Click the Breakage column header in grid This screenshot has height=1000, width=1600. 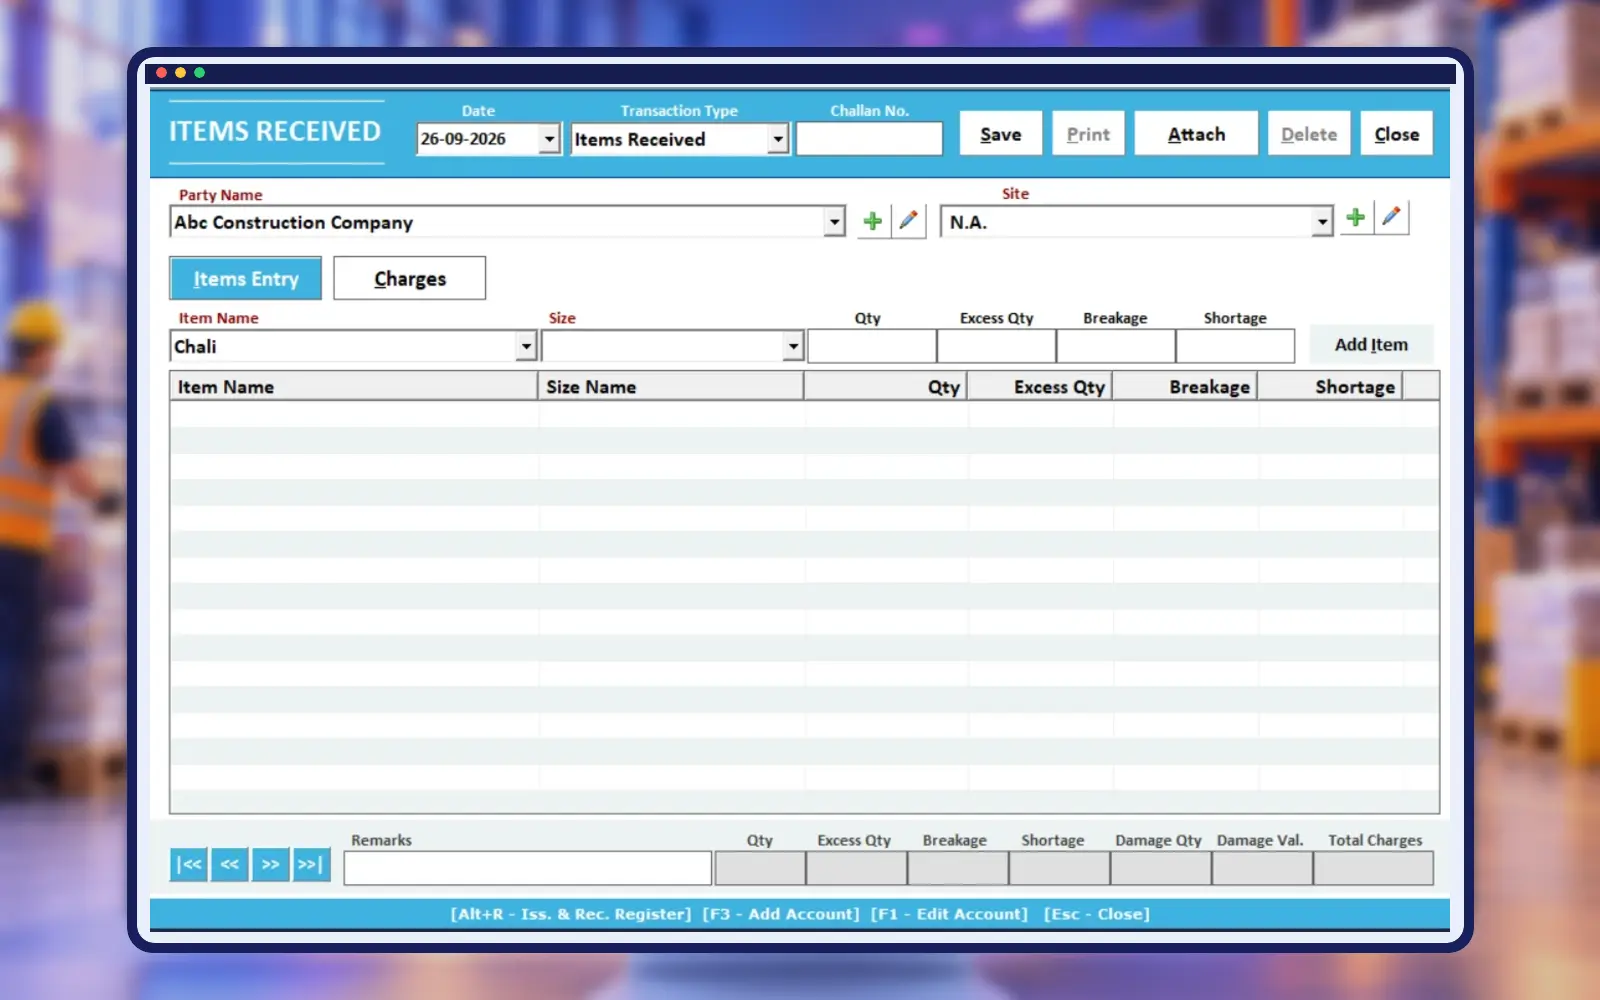(x=1185, y=387)
